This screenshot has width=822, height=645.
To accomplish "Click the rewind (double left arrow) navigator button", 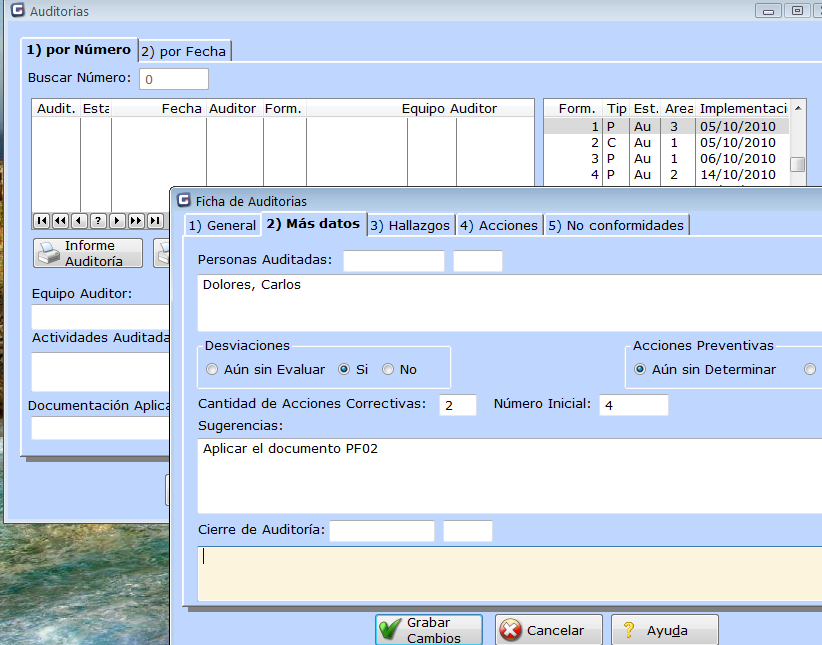I will 60,221.
